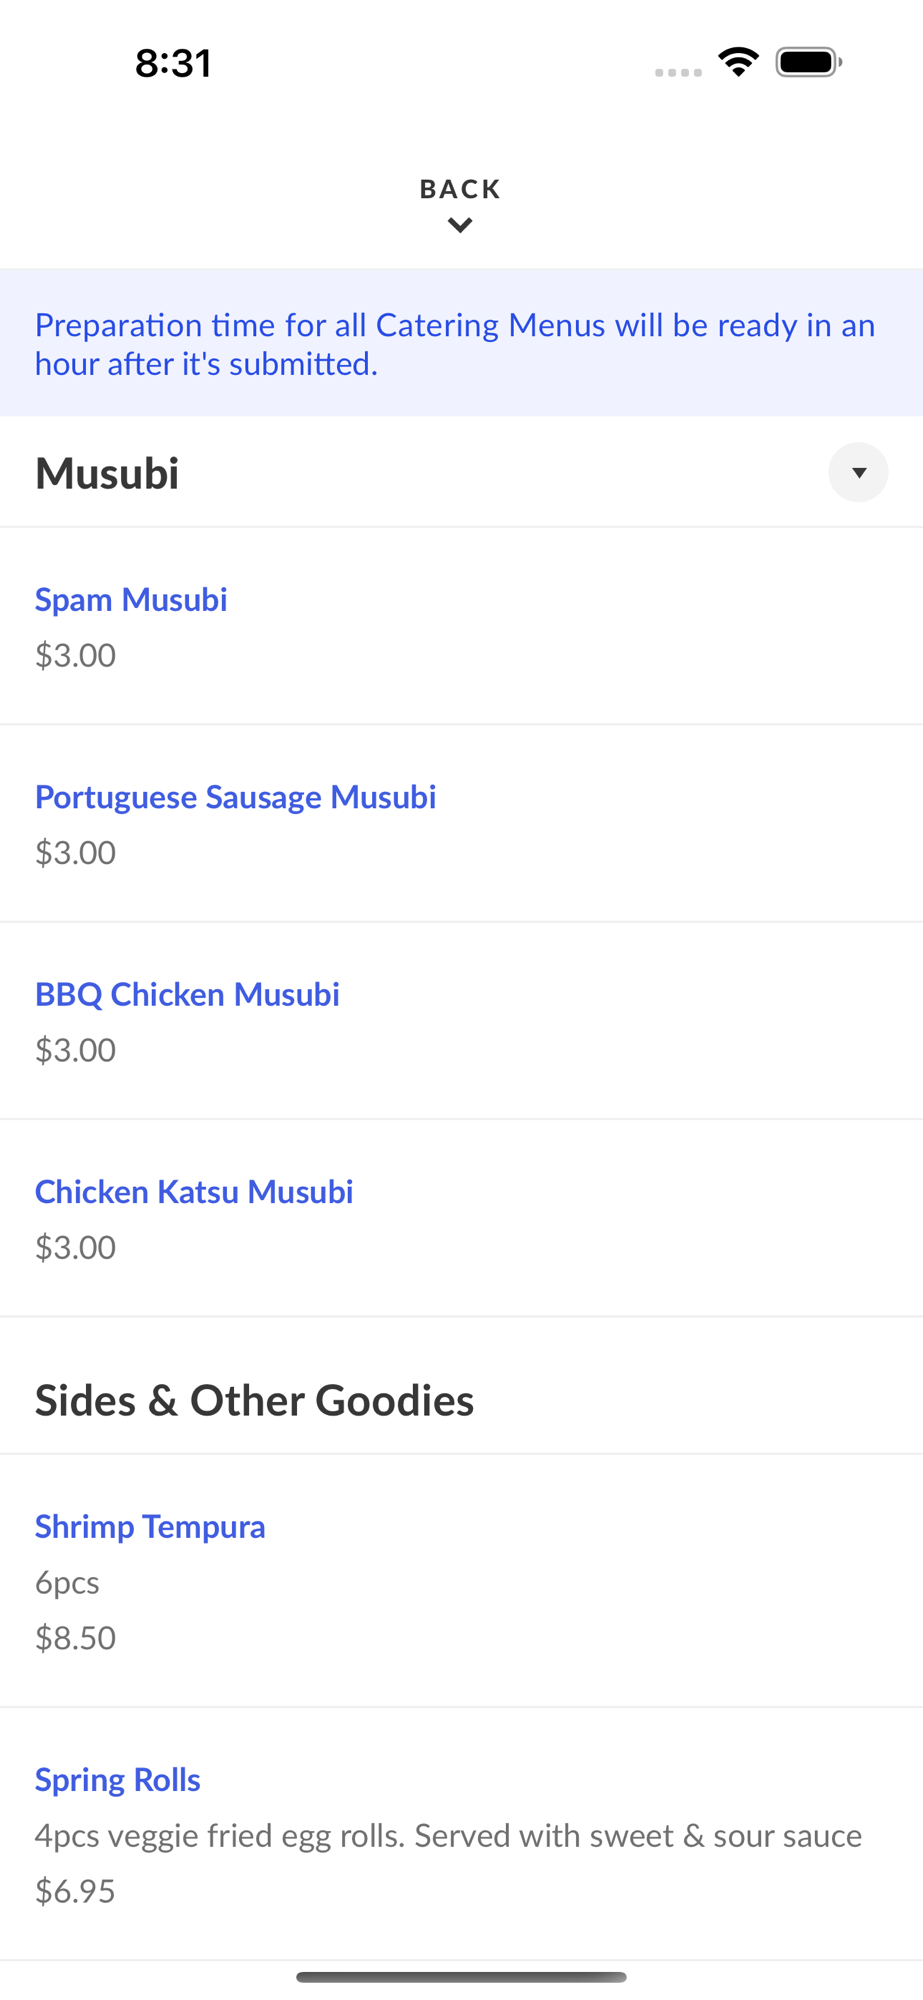The width and height of the screenshot is (923, 2000).
Task: Tap the BACK label at top
Action: point(460,189)
